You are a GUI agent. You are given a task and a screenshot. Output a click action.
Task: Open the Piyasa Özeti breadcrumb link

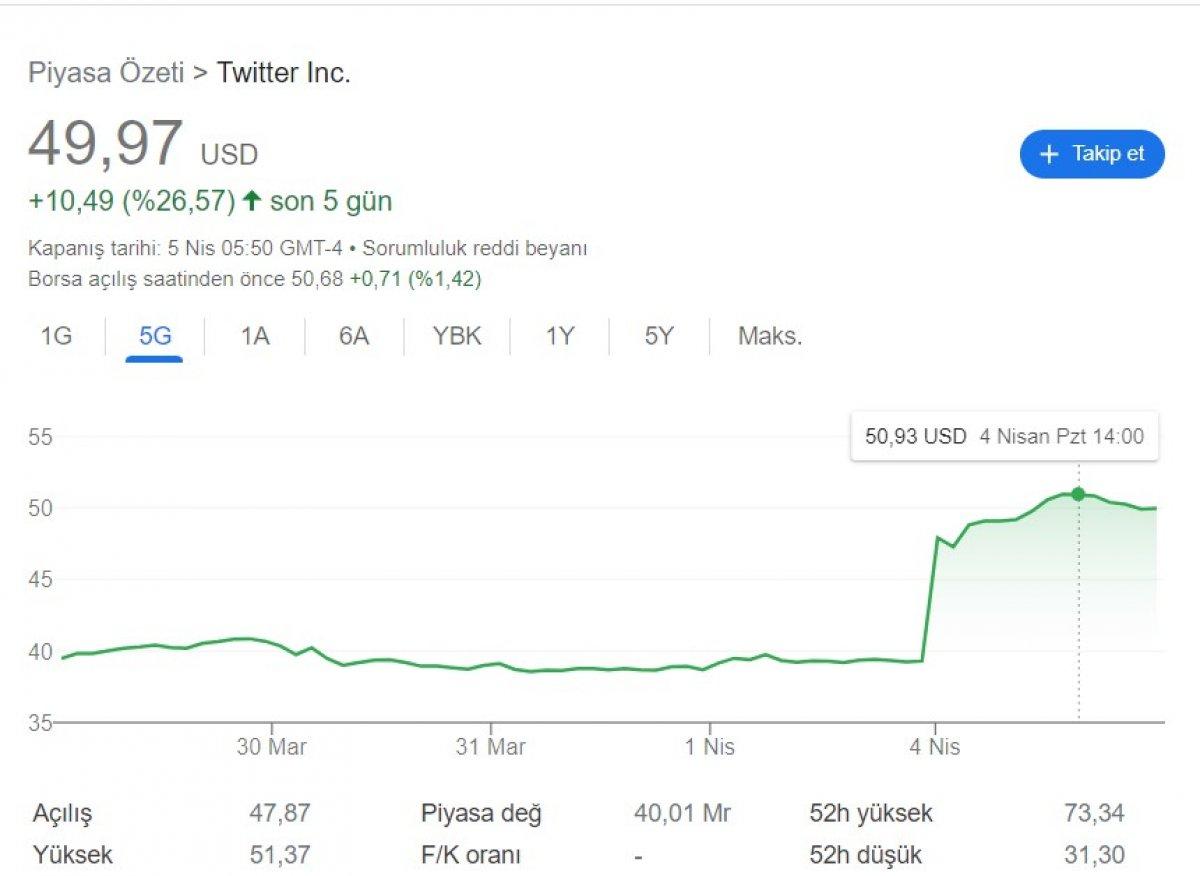[x=105, y=73]
